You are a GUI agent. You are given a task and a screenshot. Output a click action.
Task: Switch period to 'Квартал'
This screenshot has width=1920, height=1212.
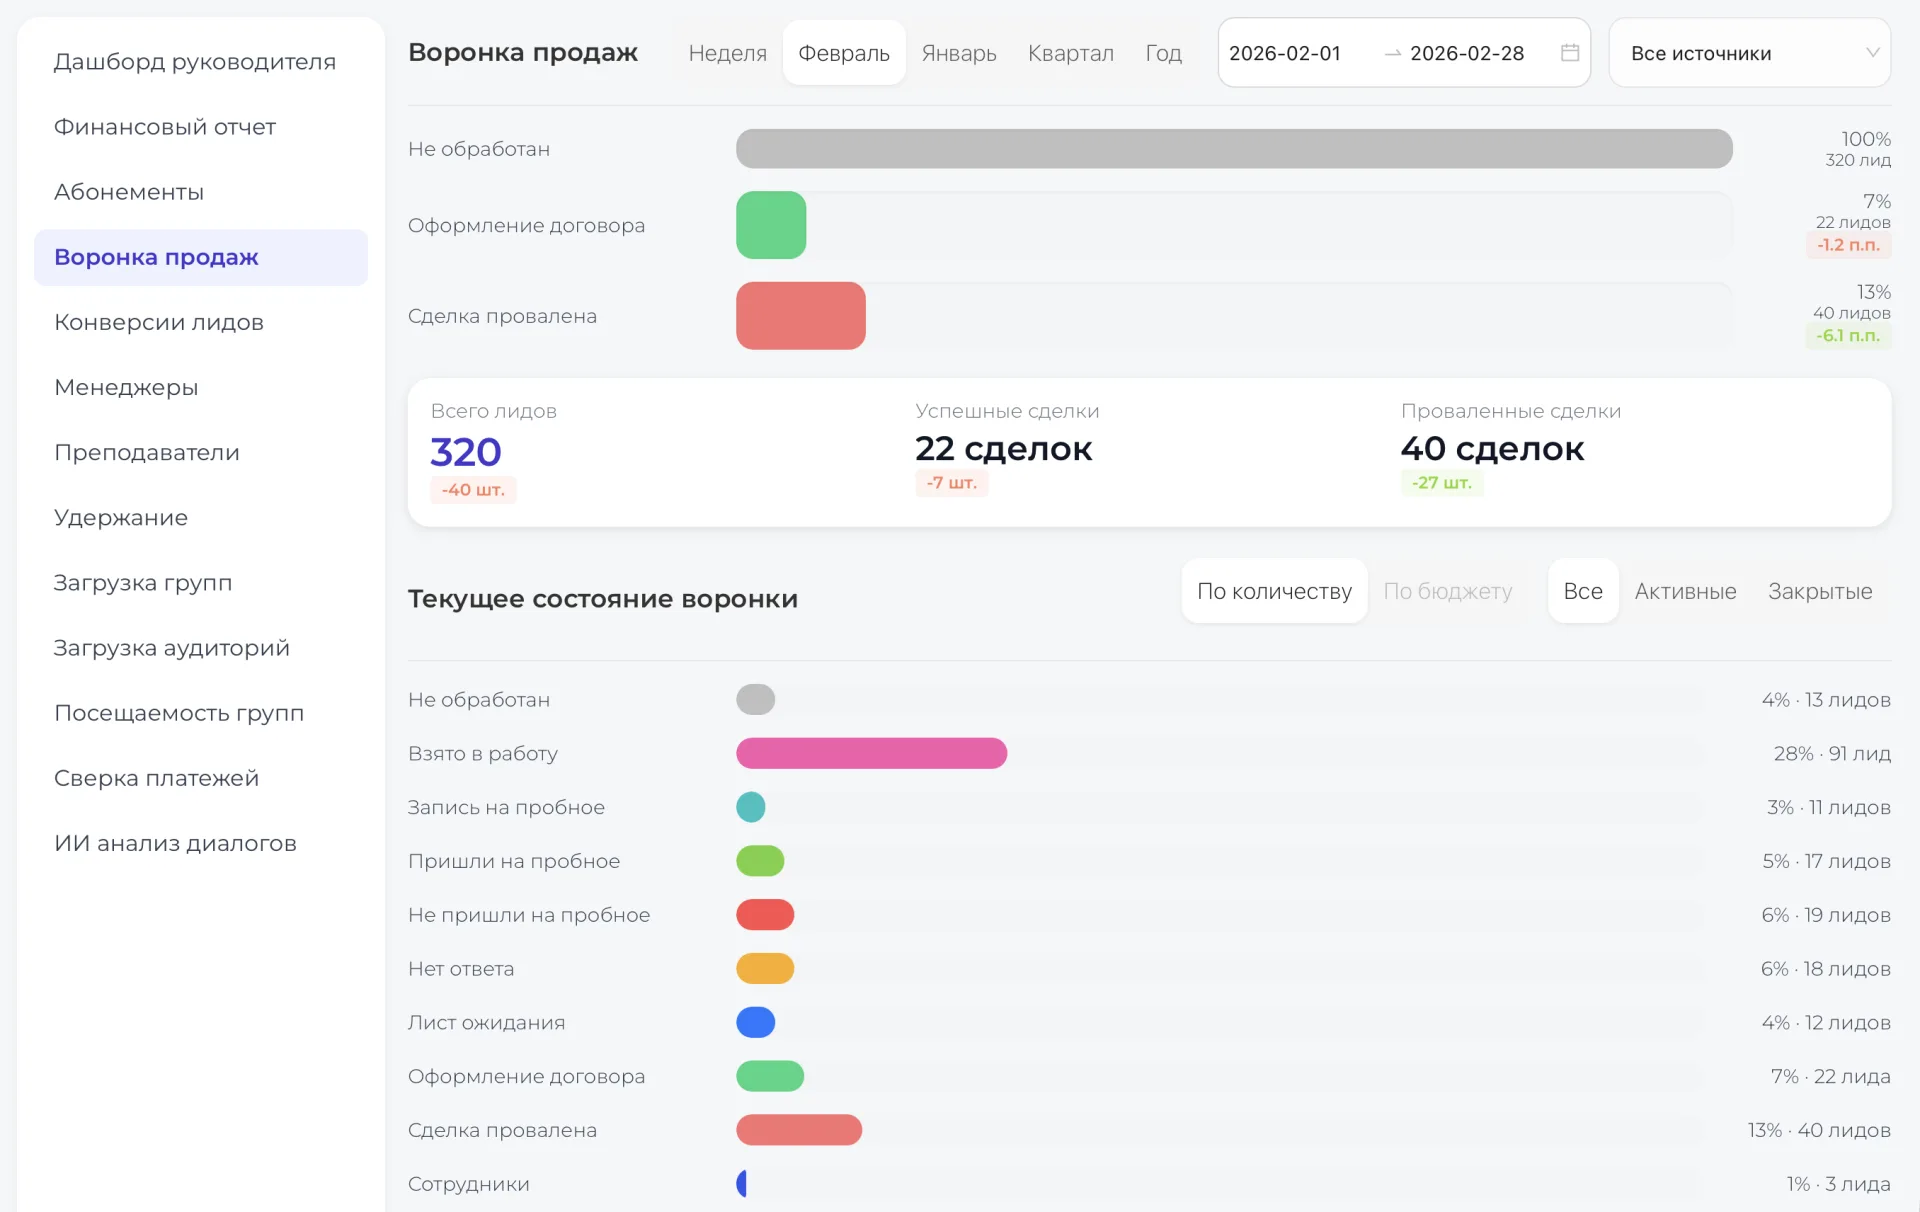(x=1071, y=53)
